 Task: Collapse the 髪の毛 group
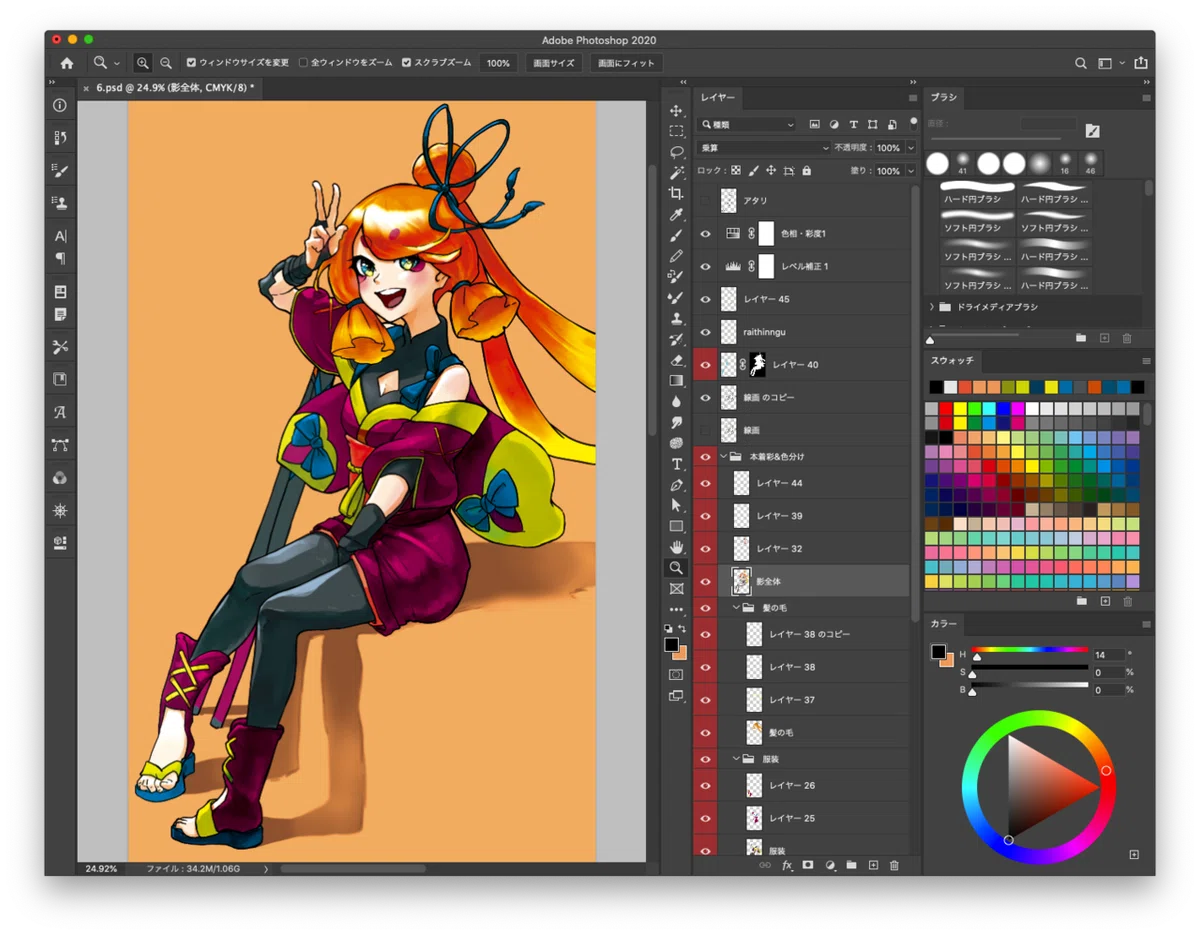coord(736,607)
